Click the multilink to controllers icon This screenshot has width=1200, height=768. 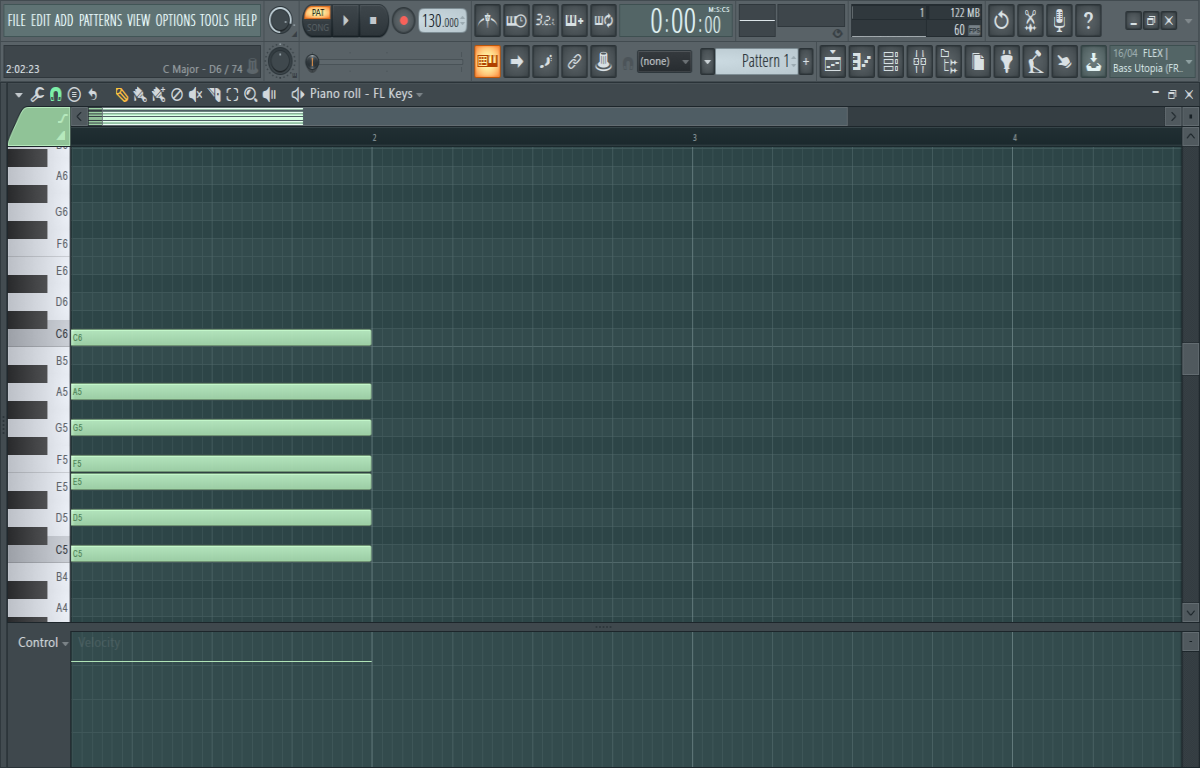(575, 61)
